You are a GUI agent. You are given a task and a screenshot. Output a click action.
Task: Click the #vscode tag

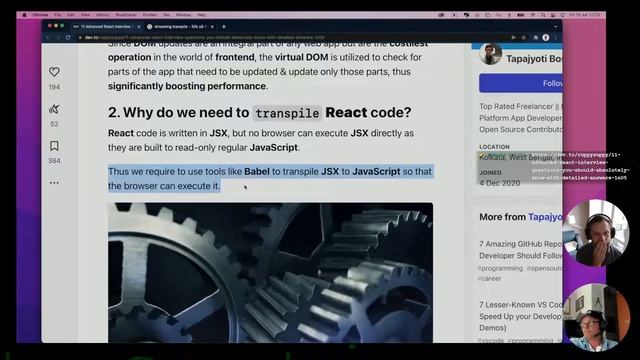click(x=491, y=340)
